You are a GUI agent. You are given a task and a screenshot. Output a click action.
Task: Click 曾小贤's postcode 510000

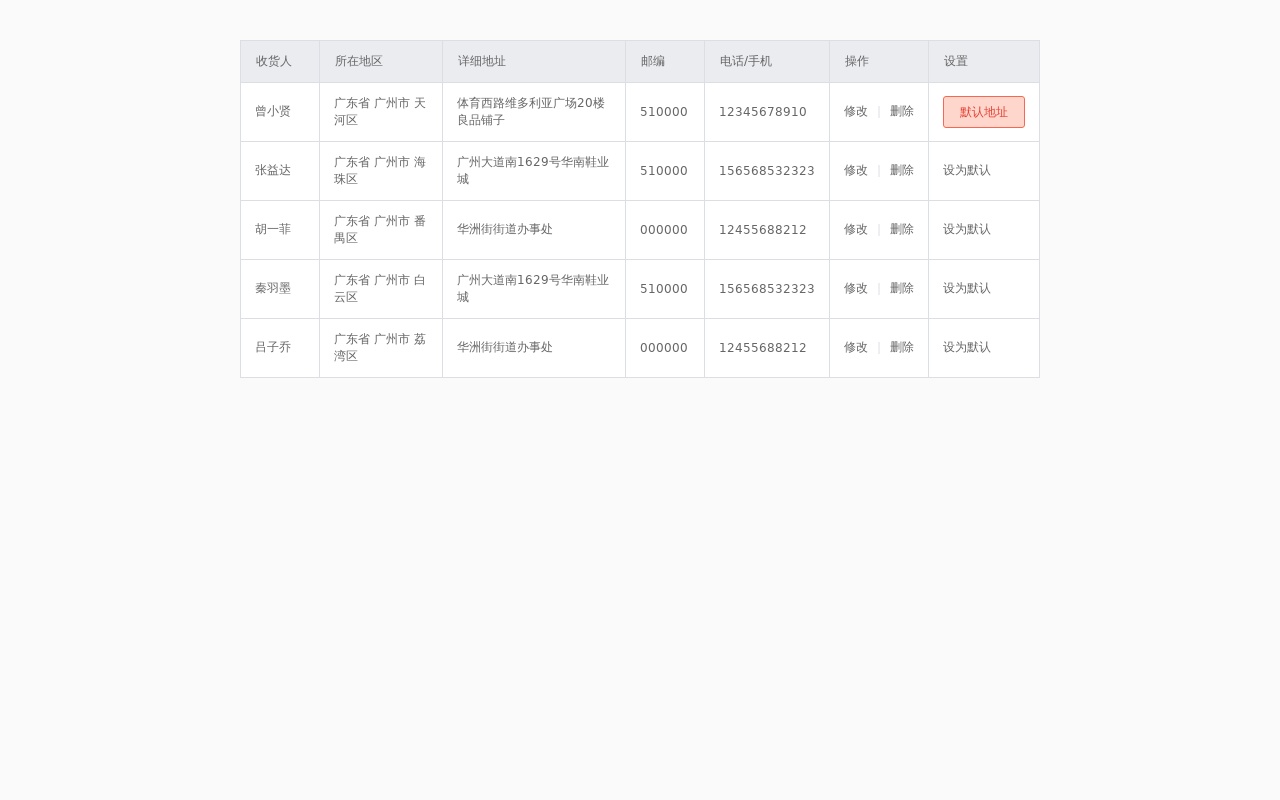pos(664,111)
